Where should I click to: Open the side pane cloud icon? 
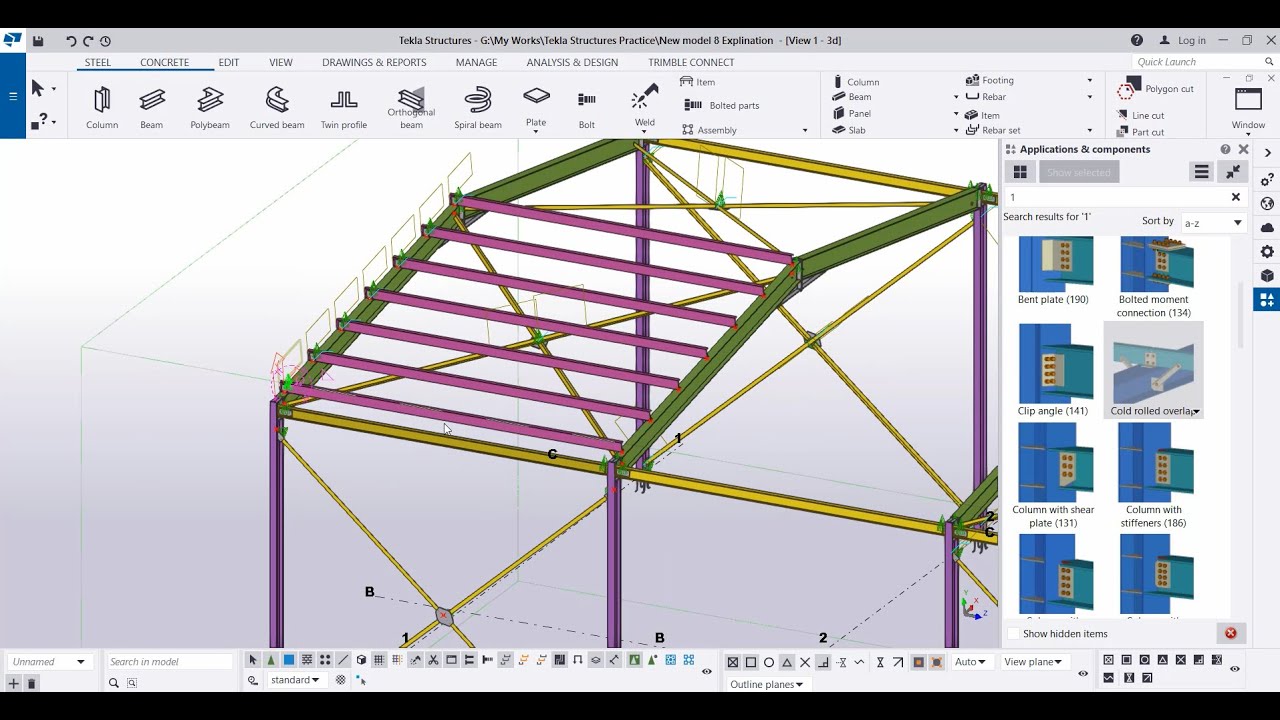pyautogui.click(x=1267, y=227)
